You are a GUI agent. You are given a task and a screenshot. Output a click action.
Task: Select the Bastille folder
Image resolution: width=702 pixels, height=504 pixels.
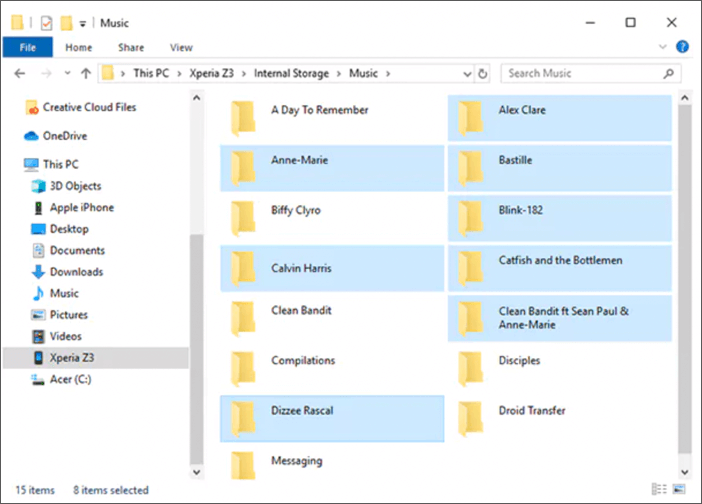pos(560,168)
